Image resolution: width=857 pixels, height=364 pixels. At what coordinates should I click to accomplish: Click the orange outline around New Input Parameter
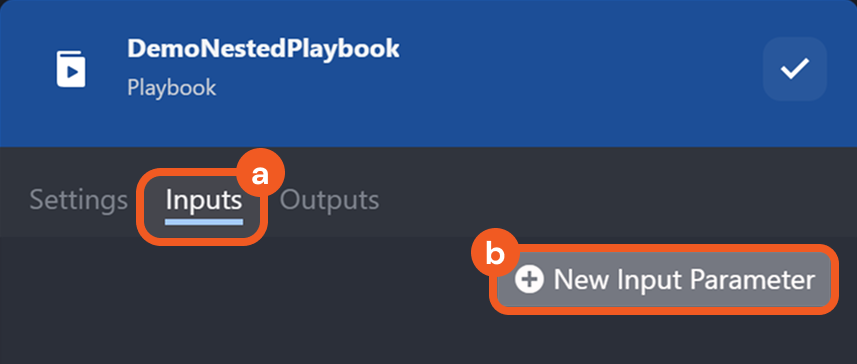[664, 310]
